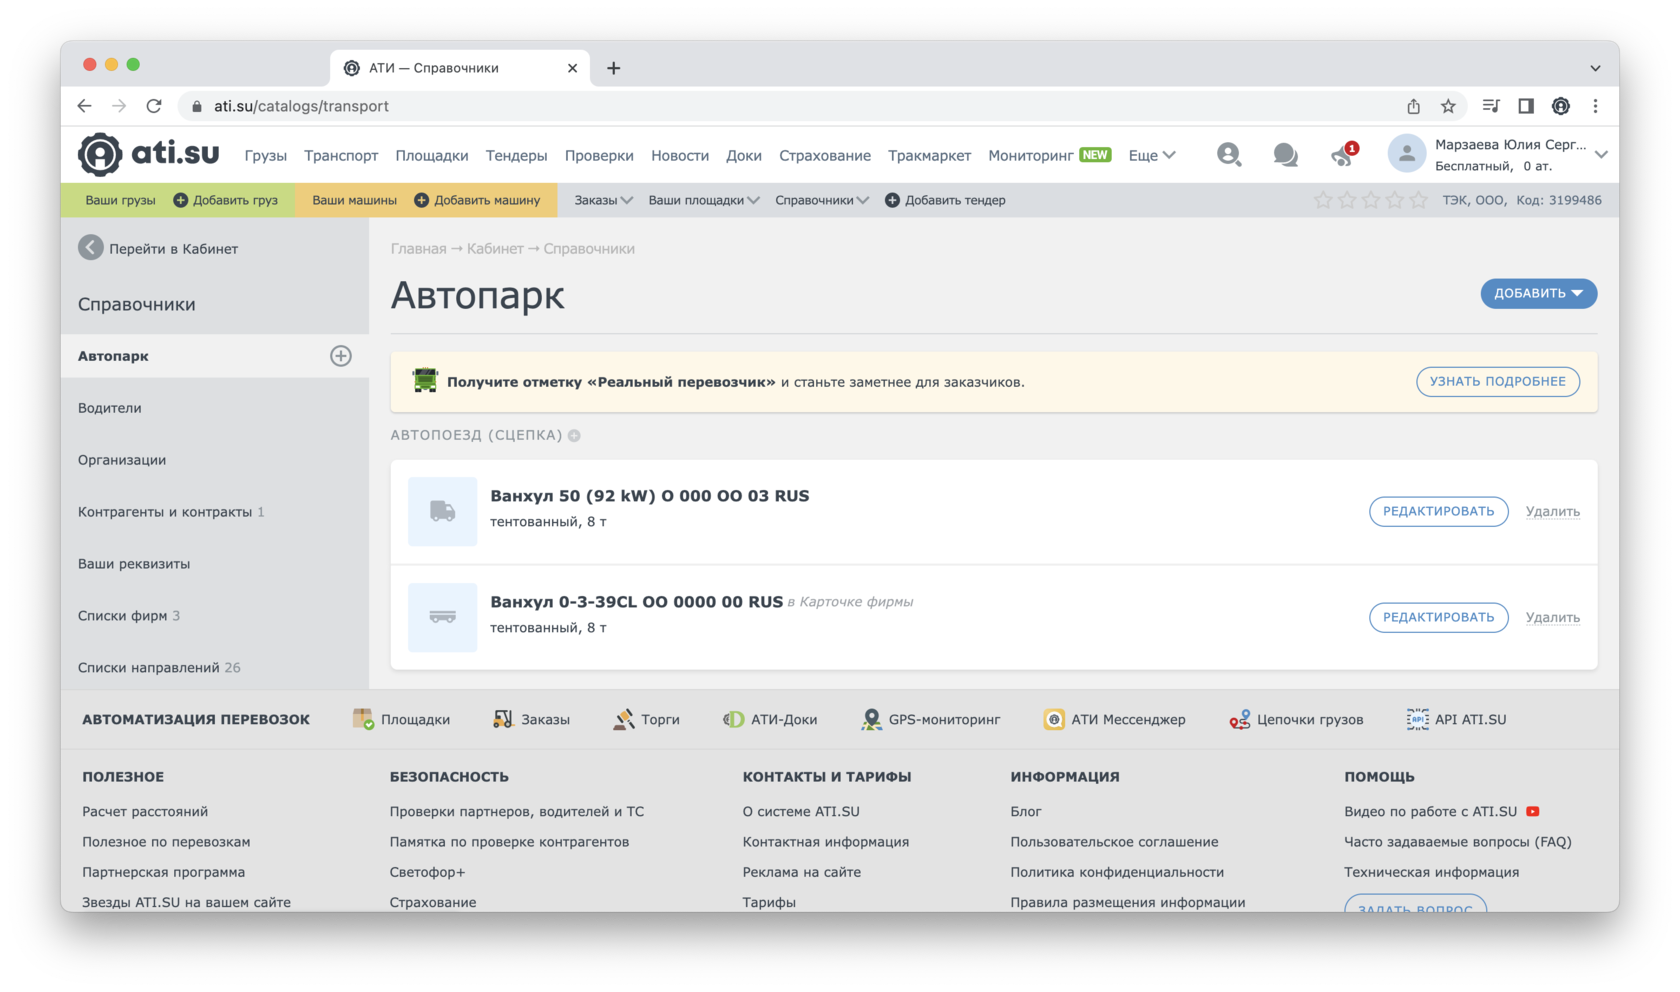Open the ДОБАВИТЬ dropdown button
The height and width of the screenshot is (992, 1680).
[x=1538, y=293]
